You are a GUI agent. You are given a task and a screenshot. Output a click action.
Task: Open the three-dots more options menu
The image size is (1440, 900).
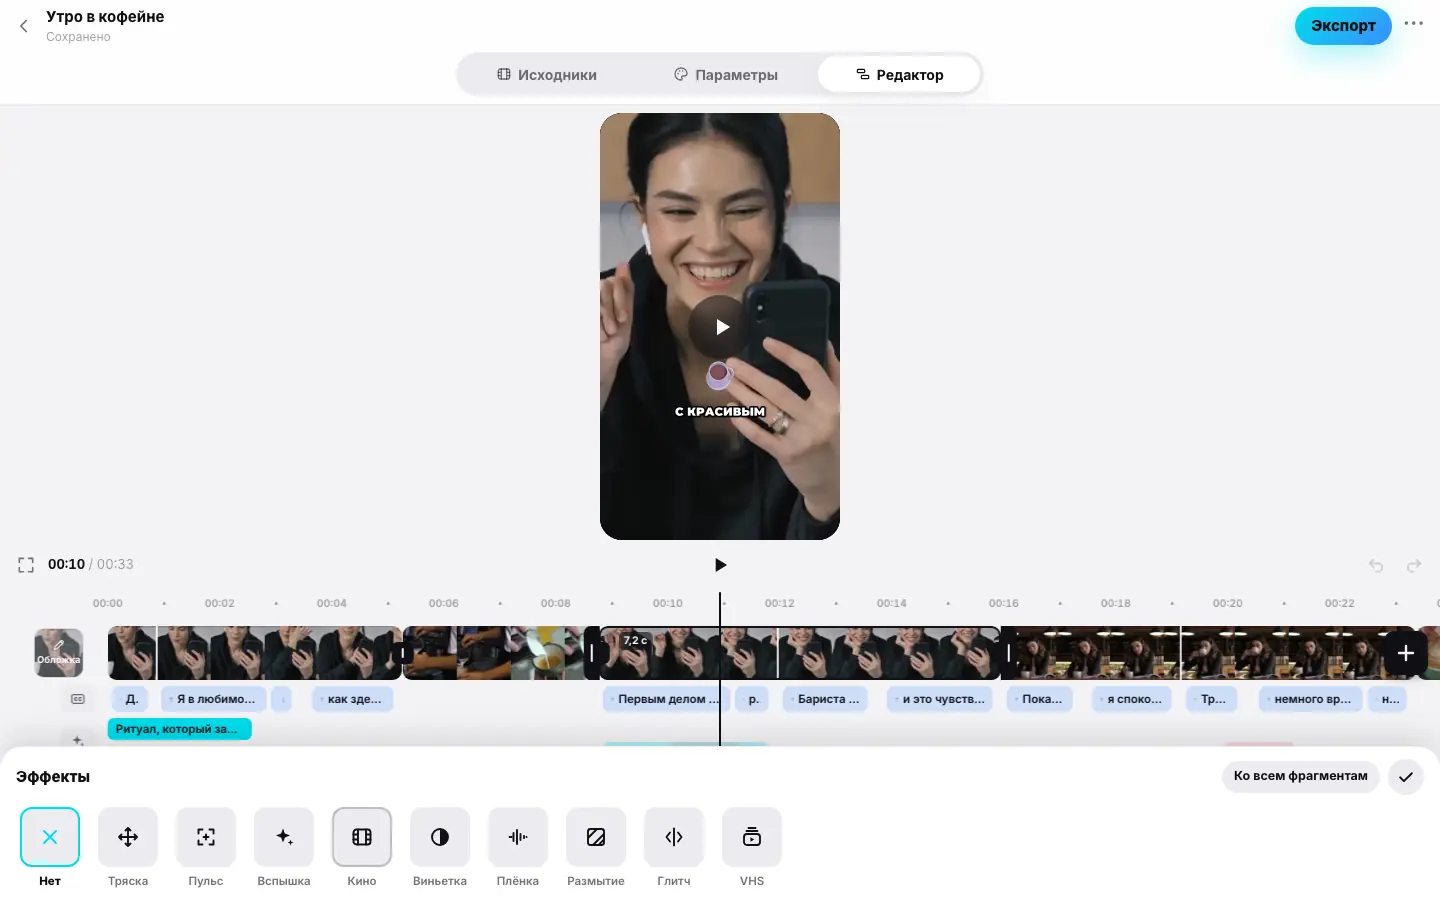coord(1413,24)
